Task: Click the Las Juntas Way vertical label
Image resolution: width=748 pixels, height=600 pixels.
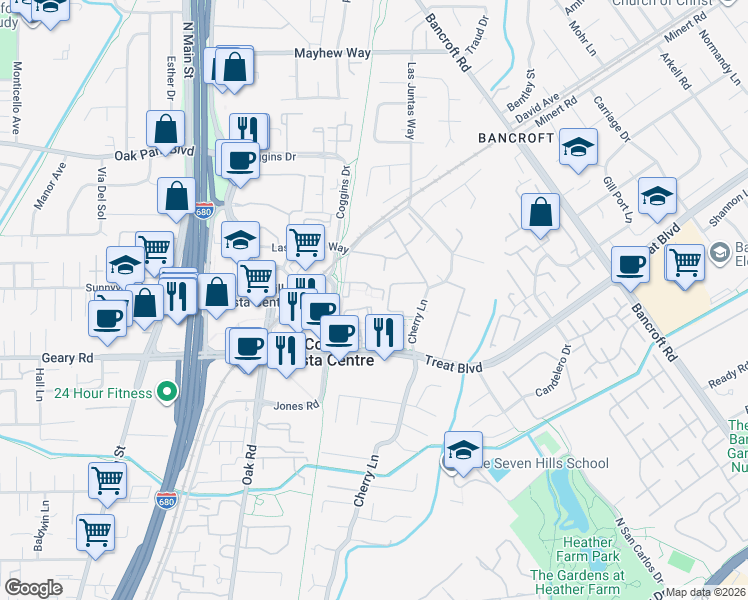Action: 411,101
